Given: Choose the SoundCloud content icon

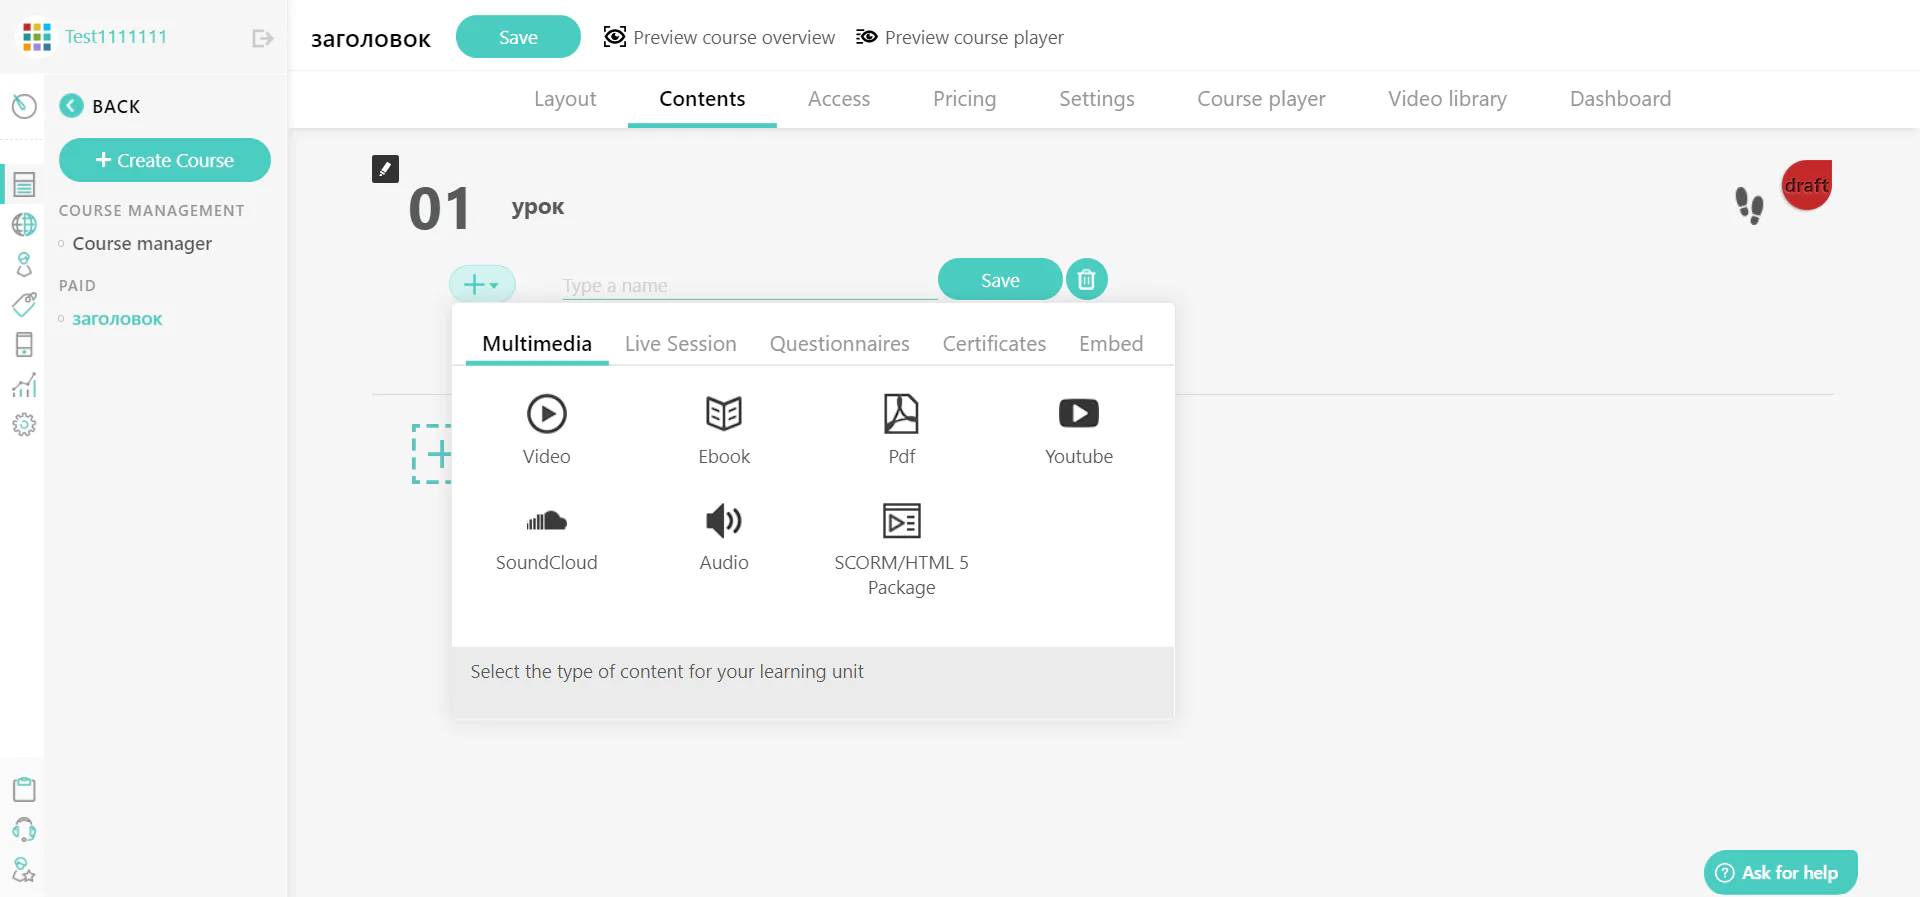Looking at the screenshot, I should [x=546, y=536].
